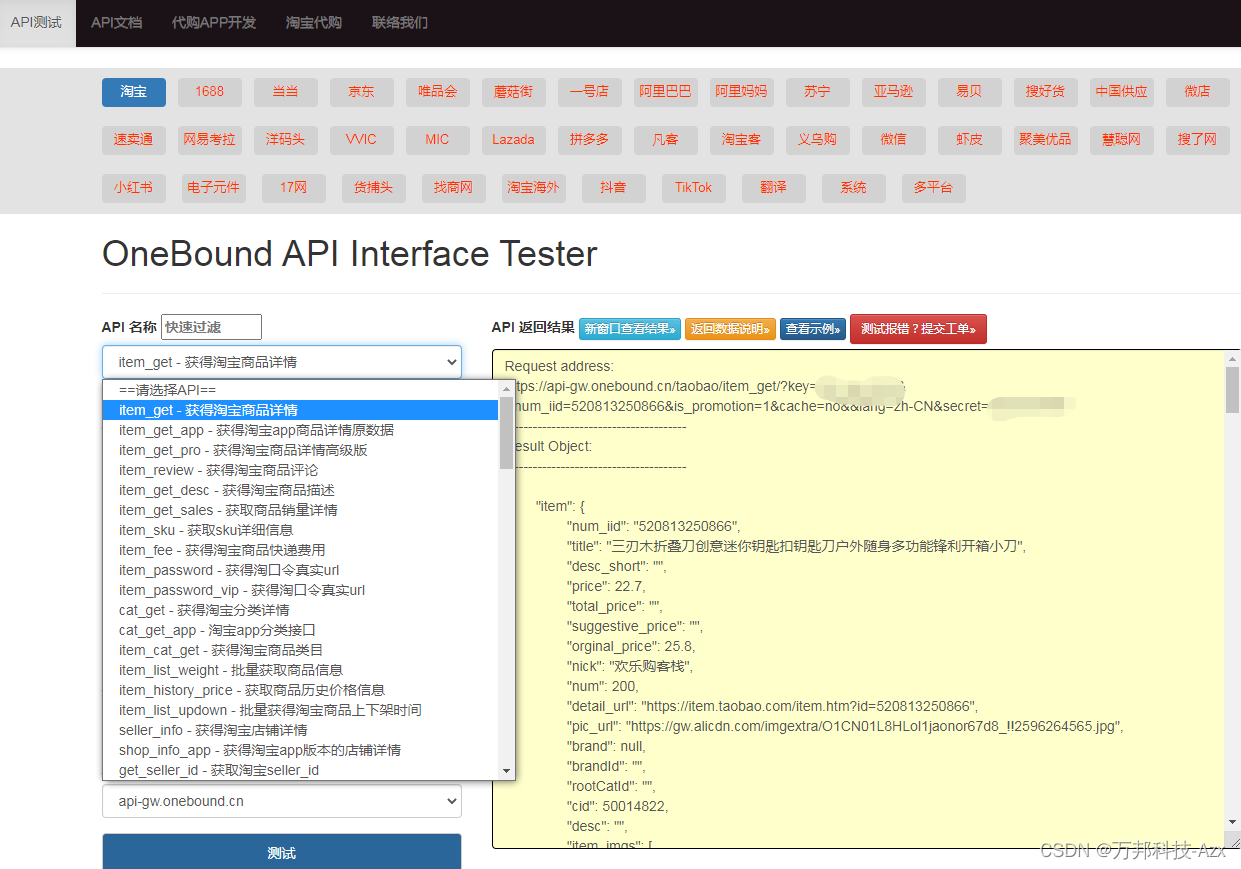This screenshot has height=869, width=1241.
Task: Select the 1688 platform button
Action: coord(210,92)
